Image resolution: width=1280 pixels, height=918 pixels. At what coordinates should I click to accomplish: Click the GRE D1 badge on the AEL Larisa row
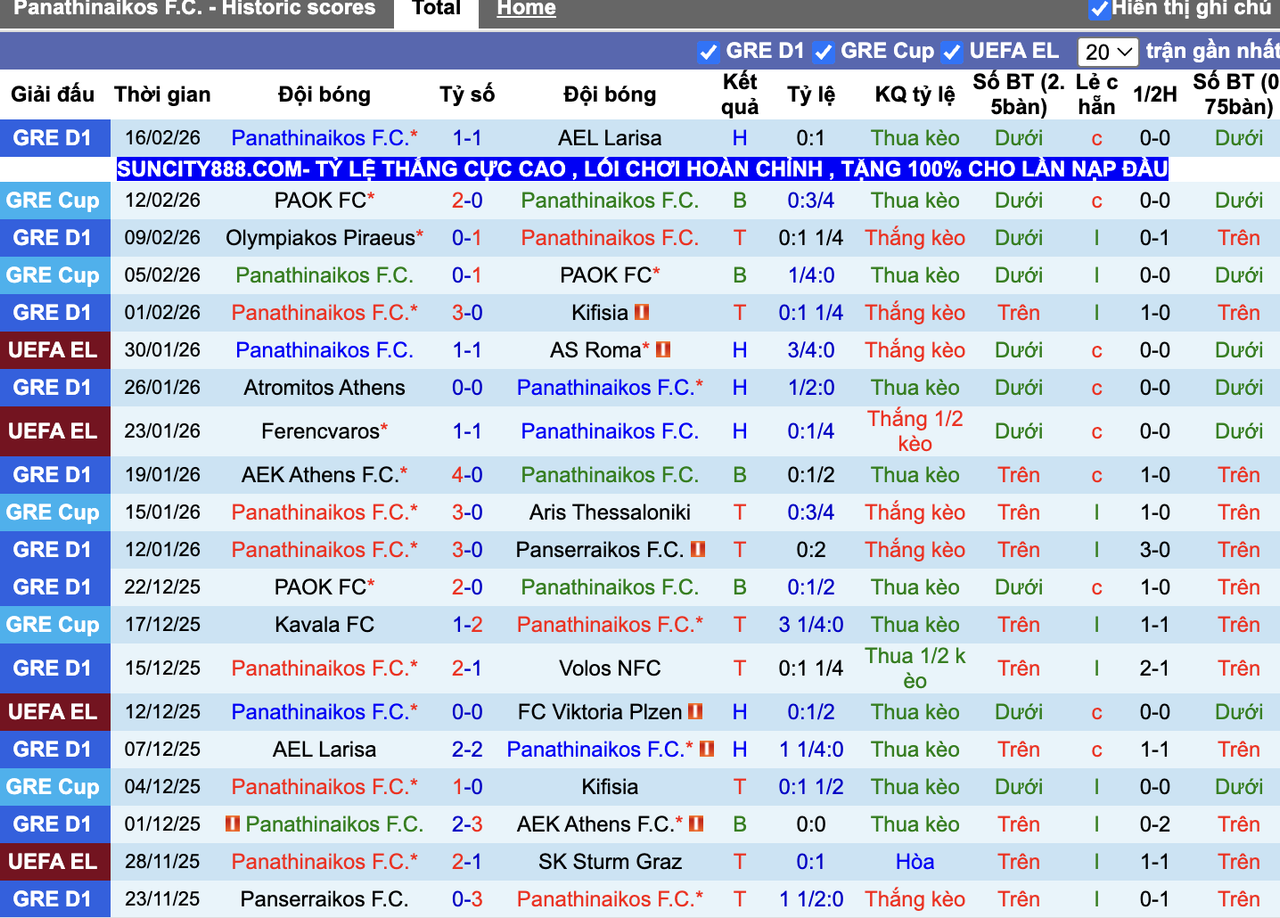(x=56, y=138)
